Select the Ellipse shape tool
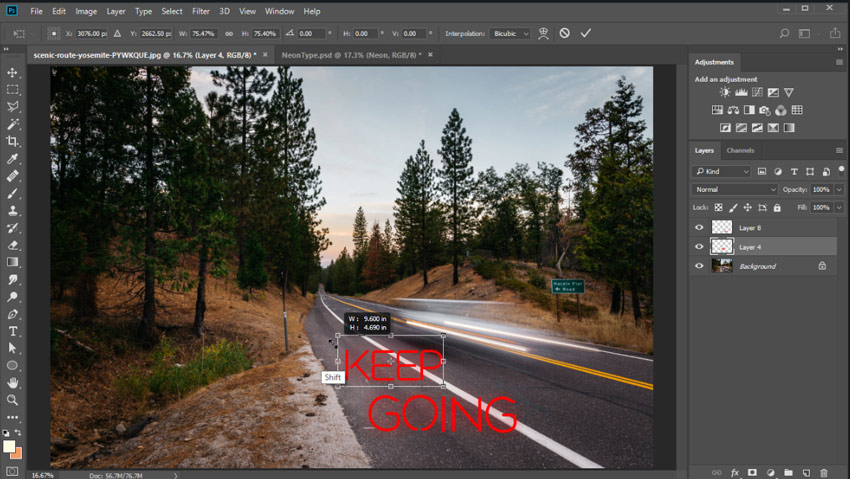The height and width of the screenshot is (479, 850). pos(12,366)
